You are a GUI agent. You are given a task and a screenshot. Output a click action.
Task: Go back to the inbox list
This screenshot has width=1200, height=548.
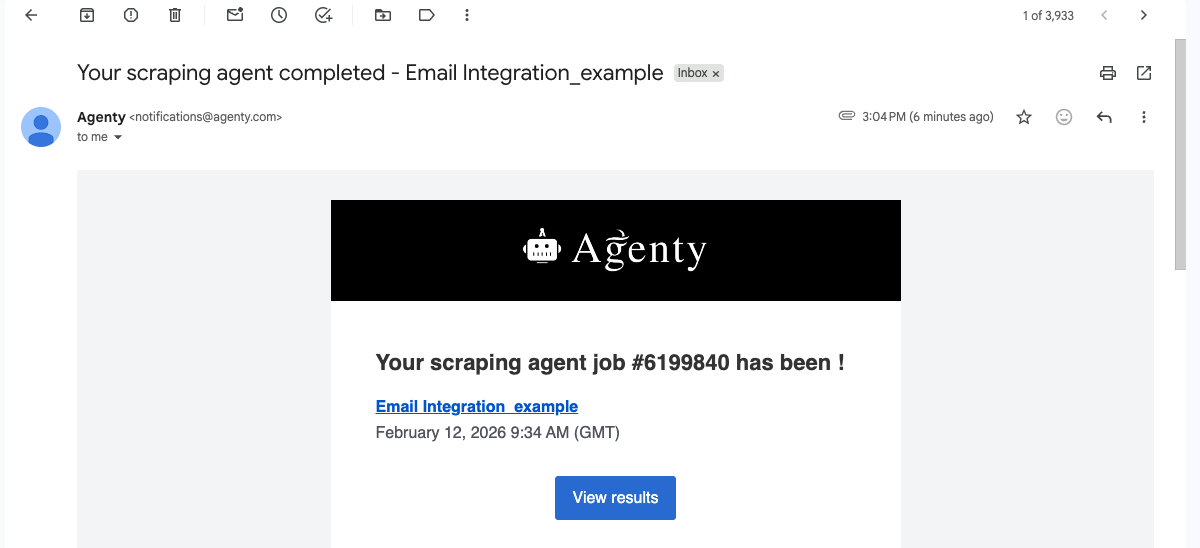(31, 15)
